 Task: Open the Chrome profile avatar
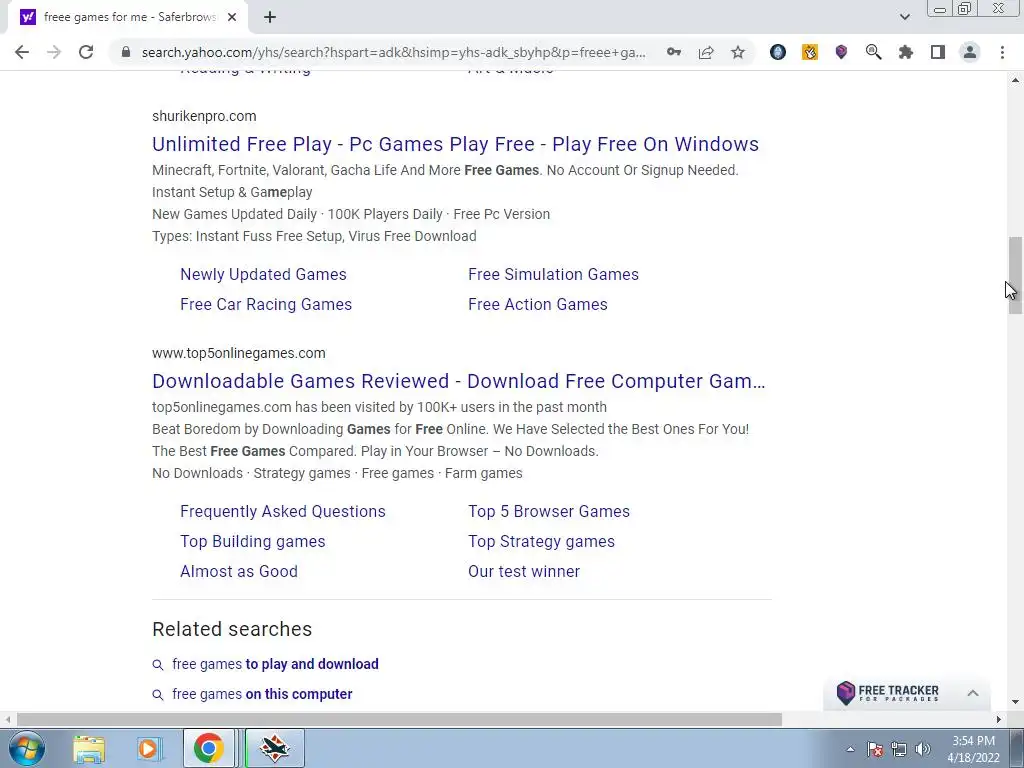[970, 52]
